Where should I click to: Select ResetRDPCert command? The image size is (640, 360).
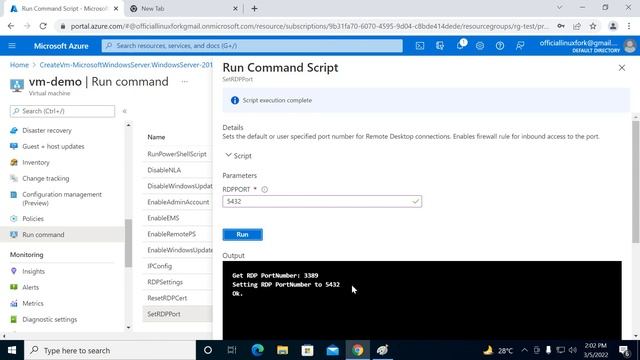click(x=167, y=298)
